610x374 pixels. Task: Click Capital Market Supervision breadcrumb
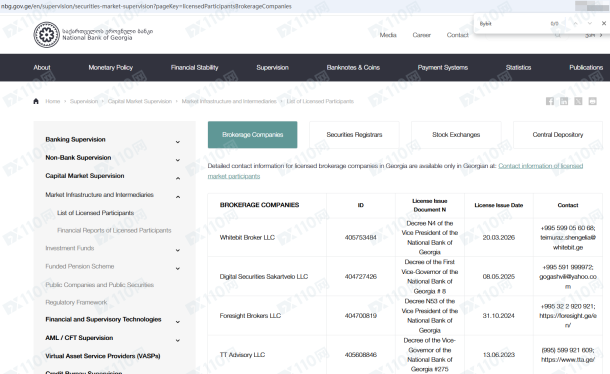coord(140,101)
